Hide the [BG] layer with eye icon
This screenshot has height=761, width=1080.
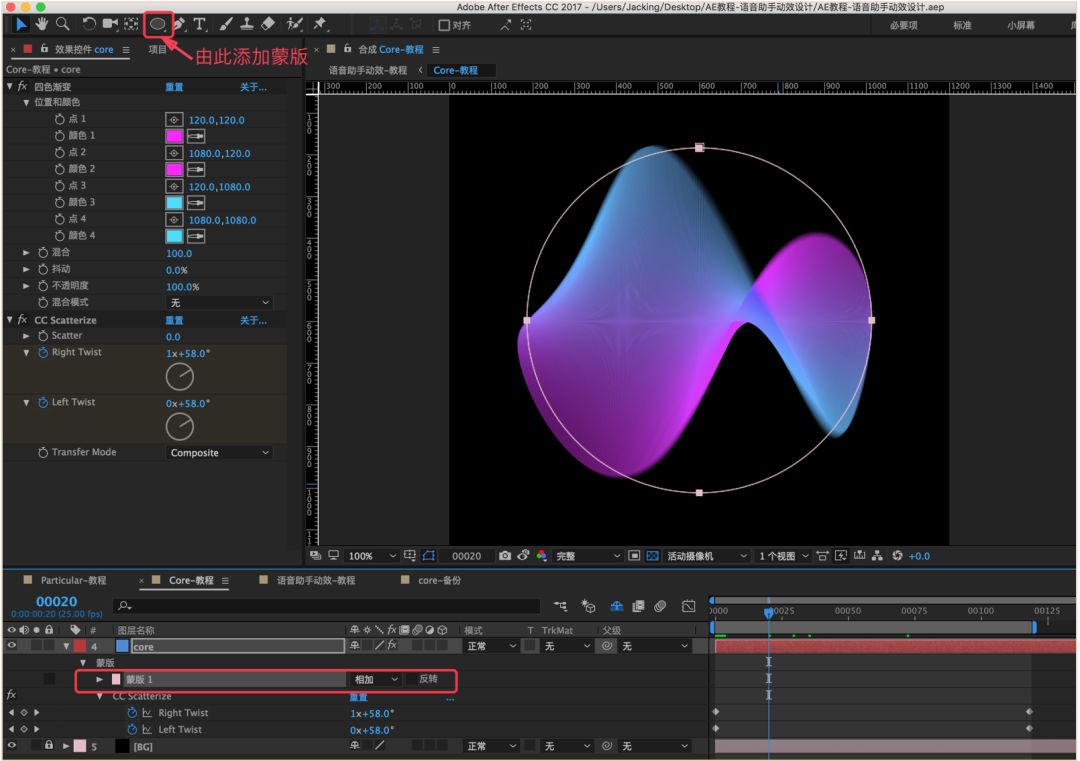pos(12,745)
